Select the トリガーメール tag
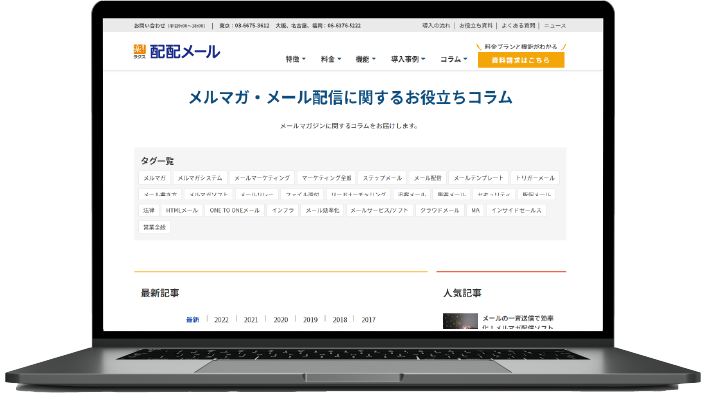The width and height of the screenshot is (701, 393). 535,177
